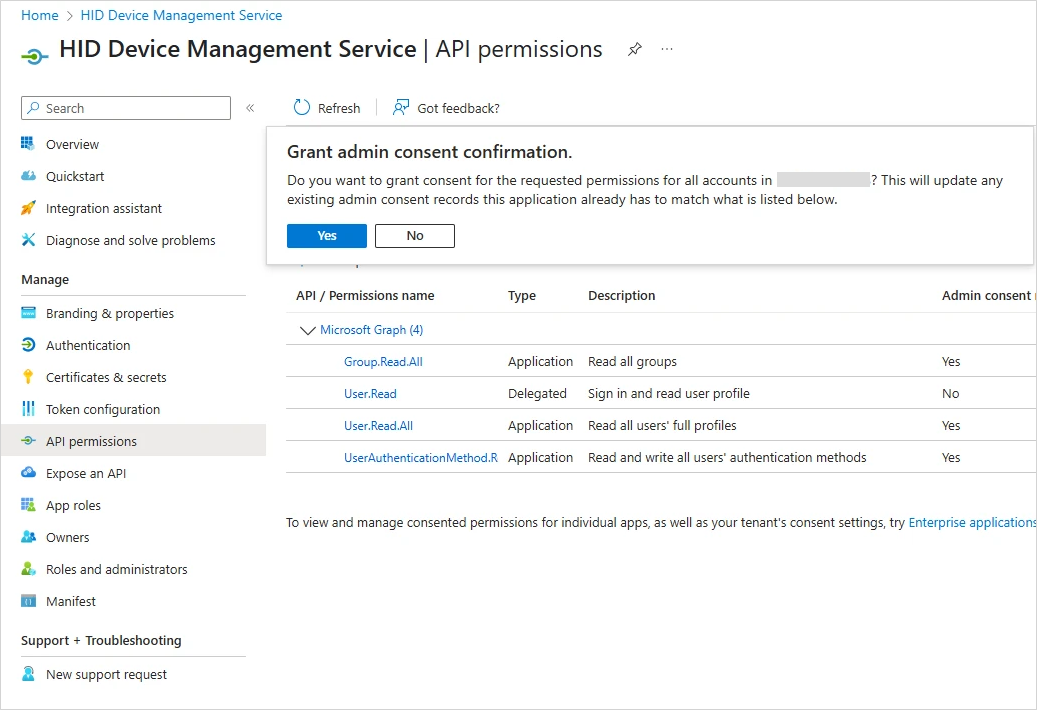Decline admin consent with No

click(415, 236)
